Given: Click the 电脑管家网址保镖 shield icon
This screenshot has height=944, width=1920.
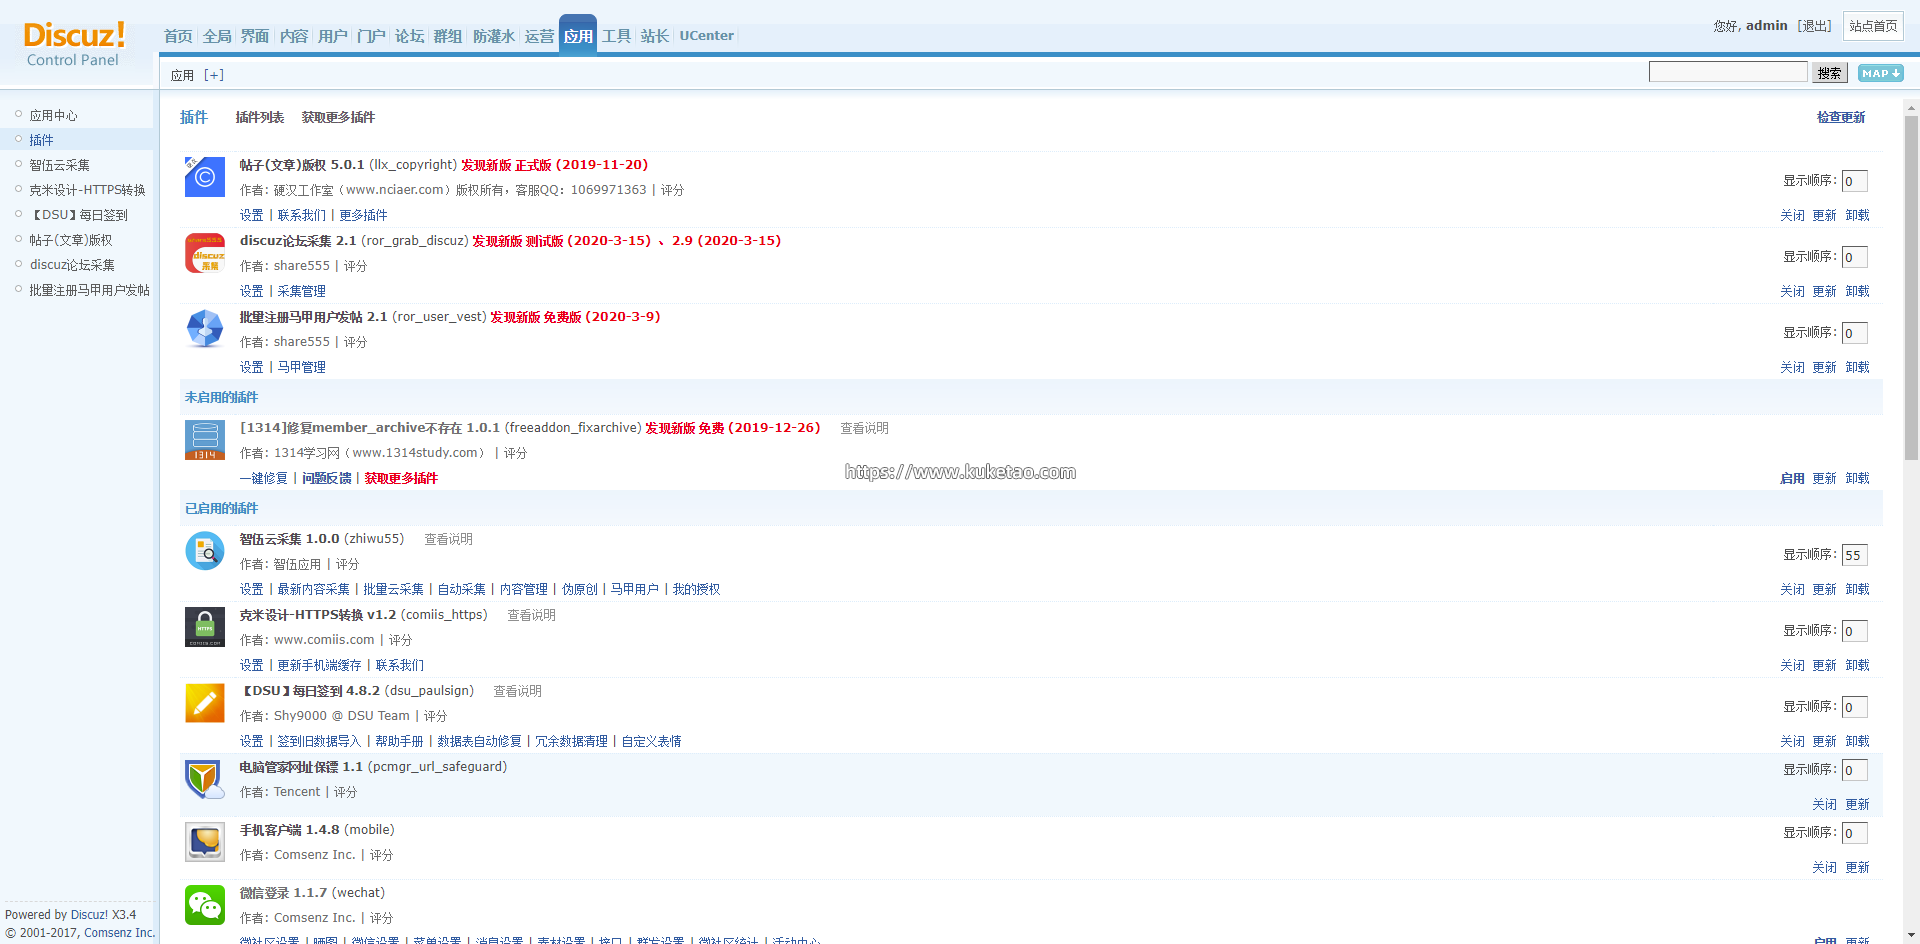Looking at the screenshot, I should point(205,779).
